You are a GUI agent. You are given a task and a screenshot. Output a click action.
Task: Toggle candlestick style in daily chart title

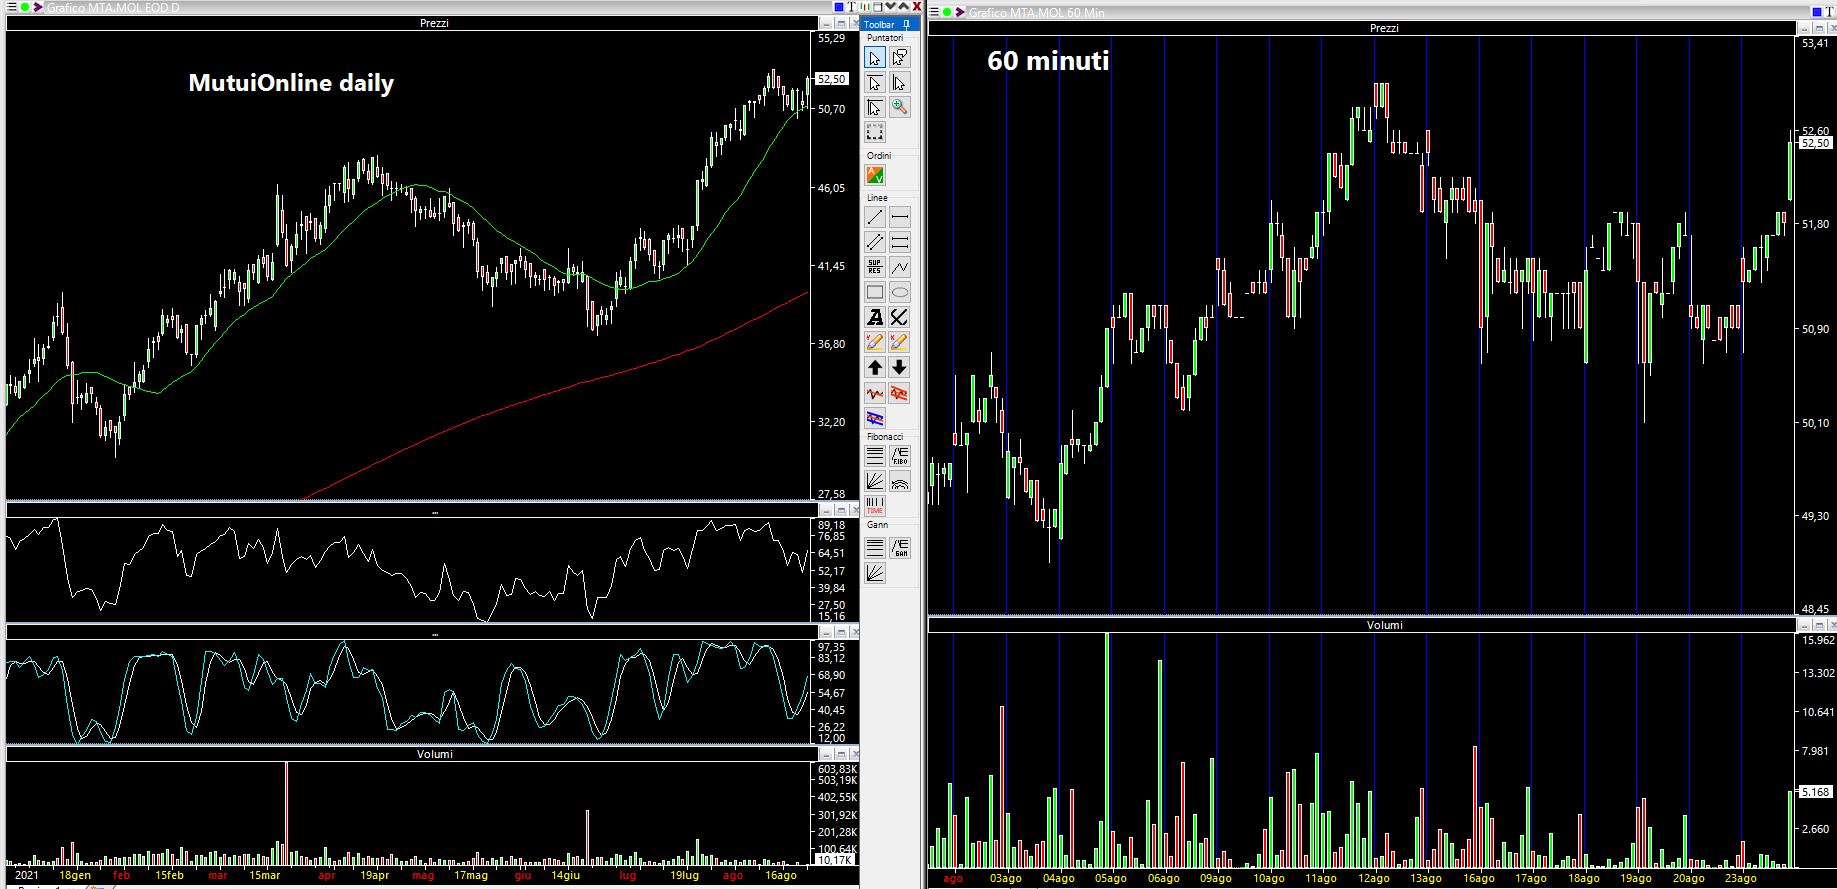(x=865, y=7)
